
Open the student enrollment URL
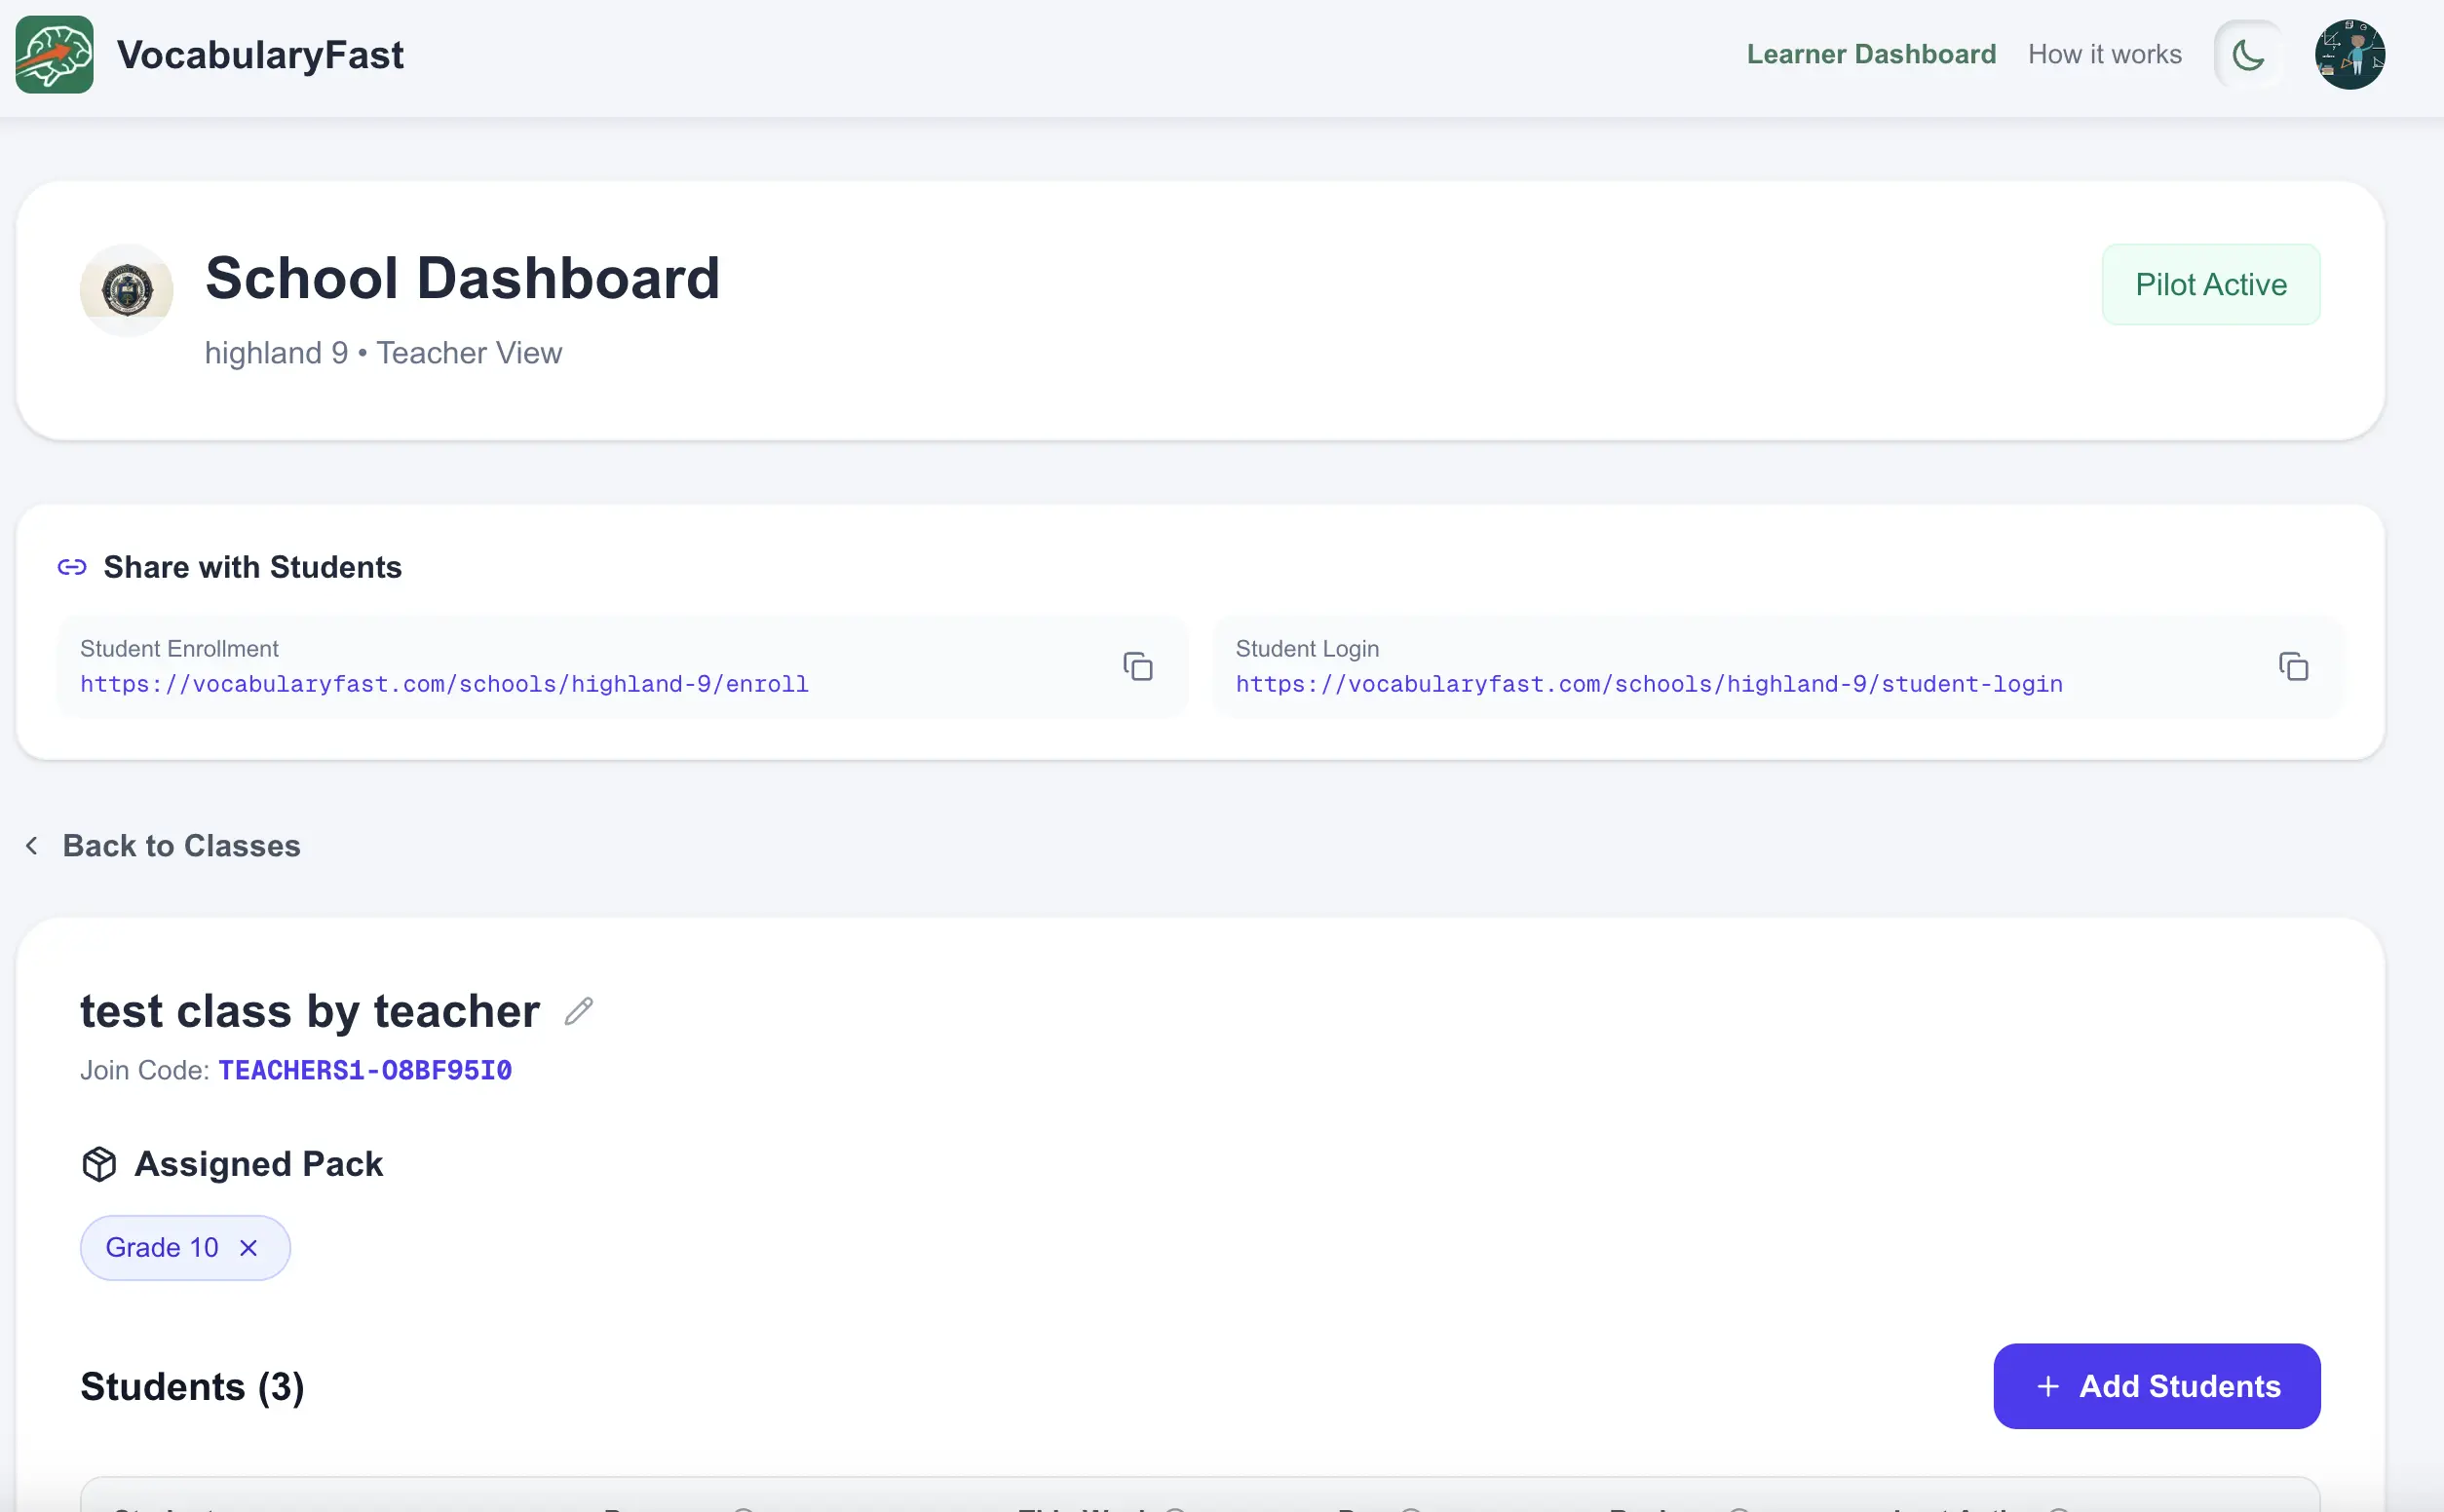(x=444, y=684)
